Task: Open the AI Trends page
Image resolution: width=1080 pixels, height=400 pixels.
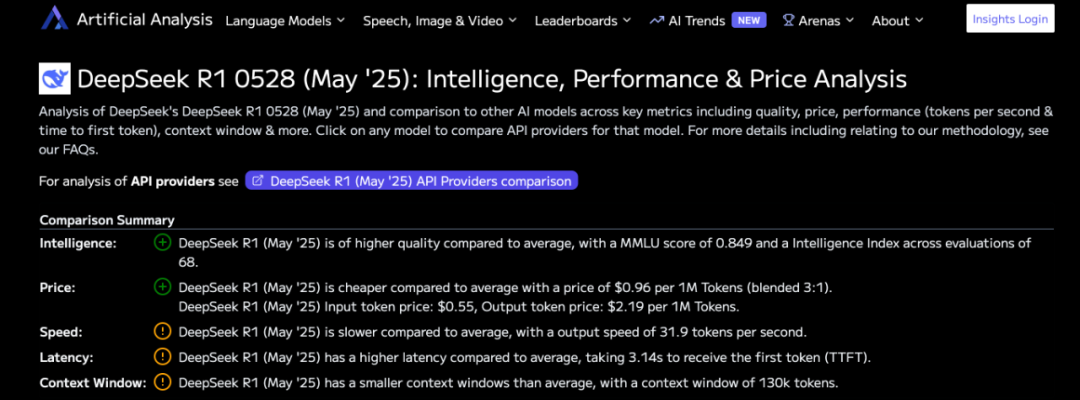Action: click(687, 21)
